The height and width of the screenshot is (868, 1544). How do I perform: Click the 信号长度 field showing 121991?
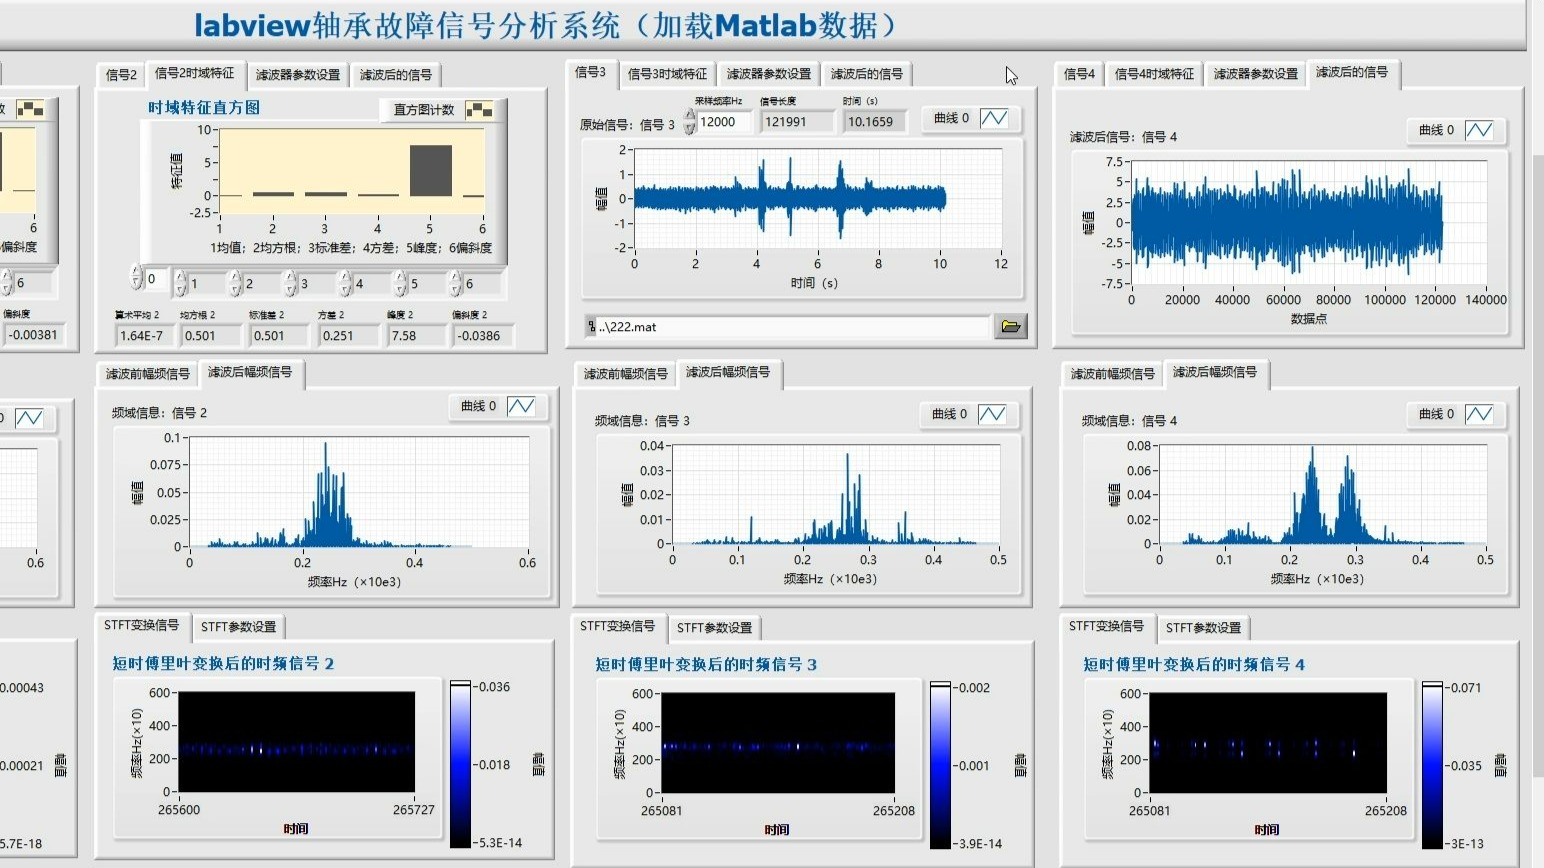[796, 122]
